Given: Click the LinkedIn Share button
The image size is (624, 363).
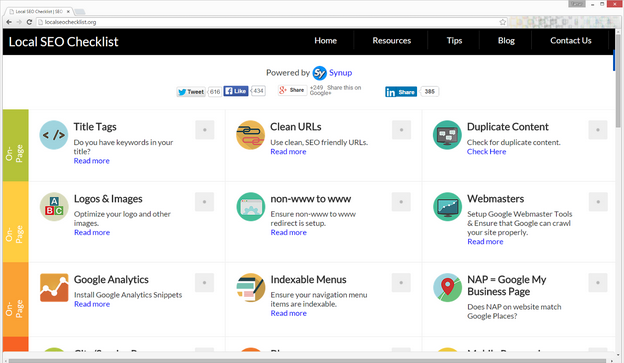Looking at the screenshot, I should (401, 92).
